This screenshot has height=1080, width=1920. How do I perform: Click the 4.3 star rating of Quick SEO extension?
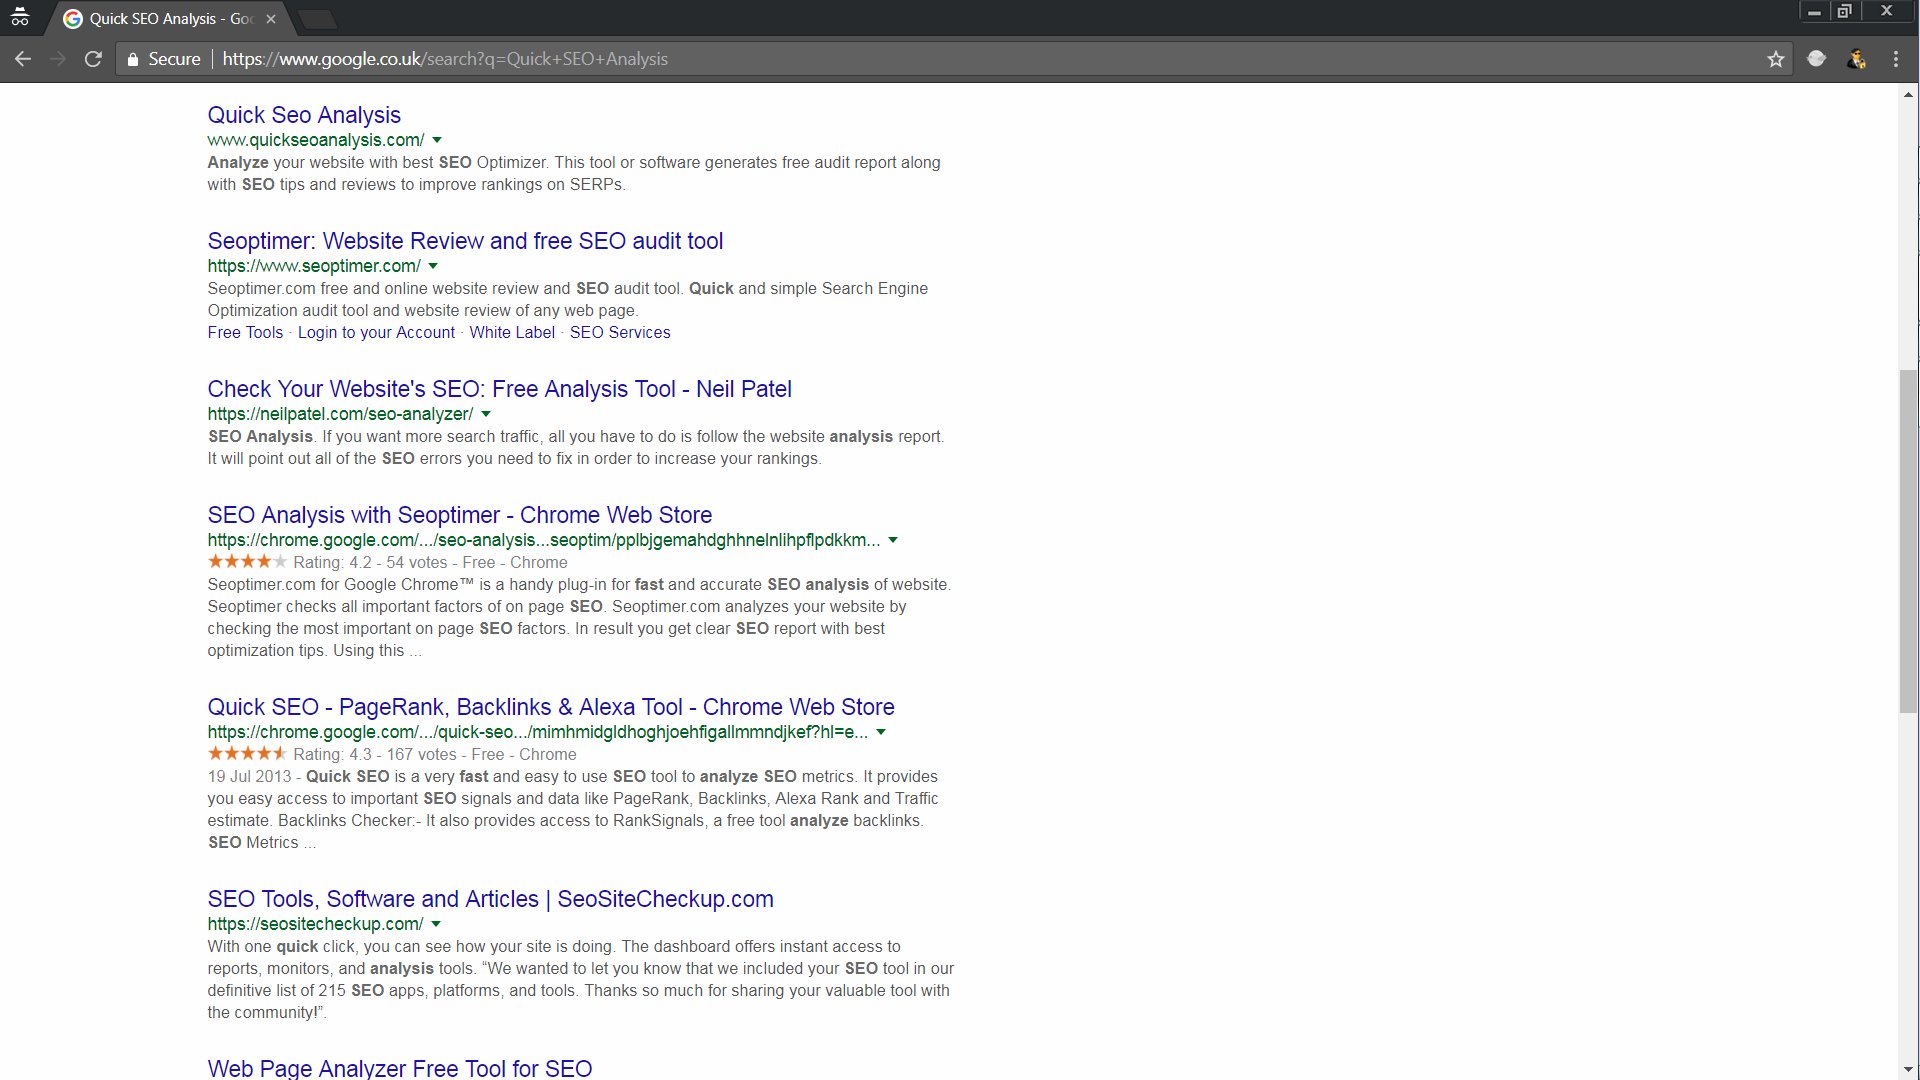[247, 754]
